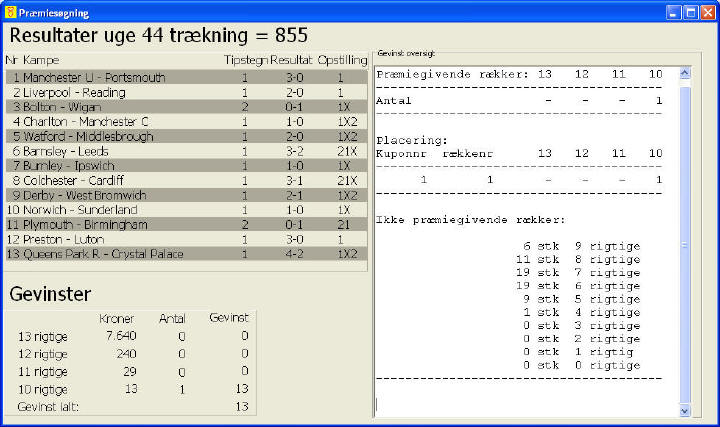Click the '1 stk 4 rigtige' line

click(582, 312)
